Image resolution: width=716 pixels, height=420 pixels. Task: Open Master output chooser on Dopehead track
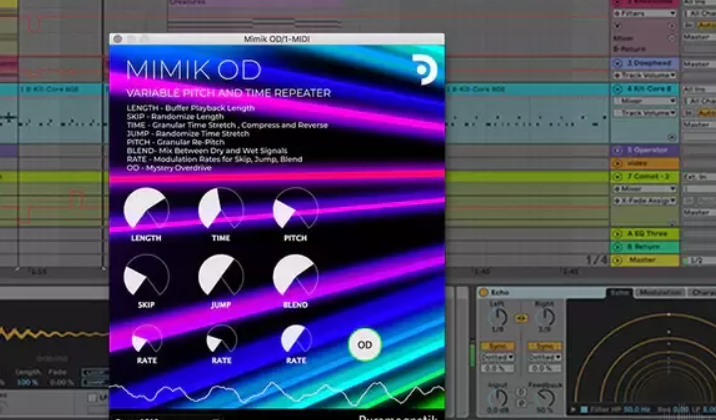tap(699, 64)
